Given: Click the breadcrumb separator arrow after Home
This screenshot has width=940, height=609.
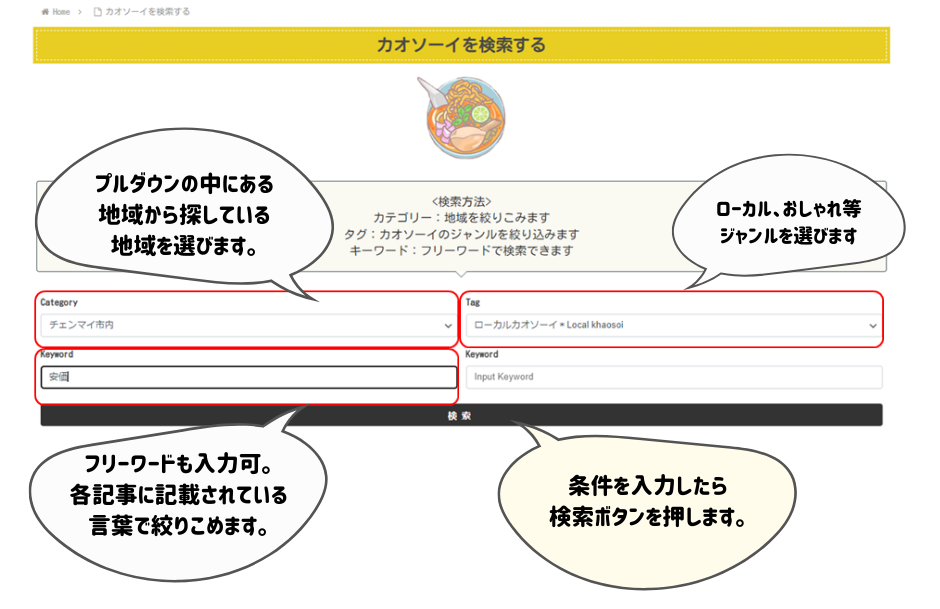Looking at the screenshot, I should coord(79,12).
